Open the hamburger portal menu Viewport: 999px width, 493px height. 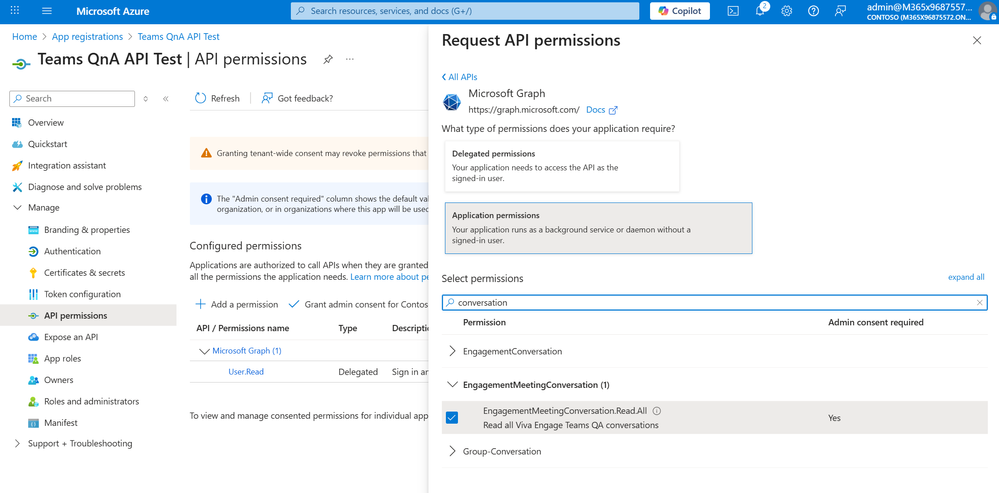point(47,11)
